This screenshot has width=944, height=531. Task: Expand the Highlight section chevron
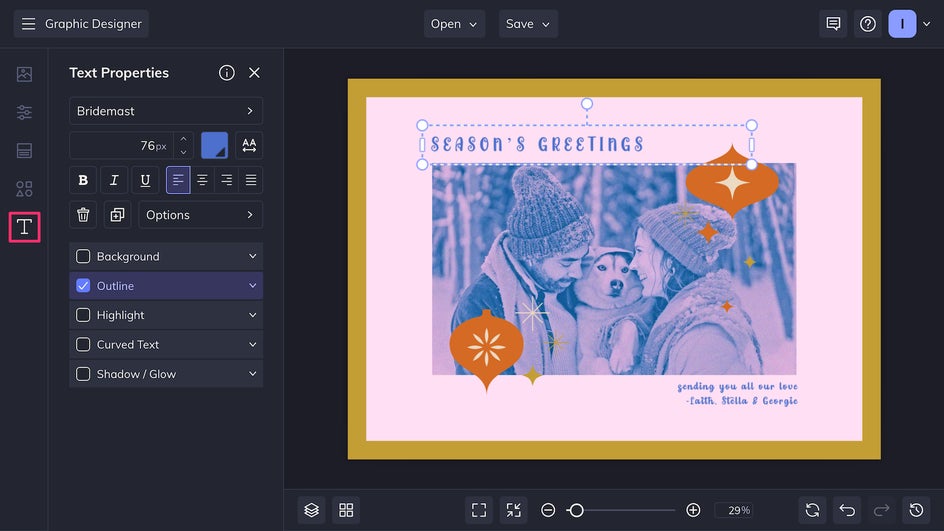[x=252, y=315]
